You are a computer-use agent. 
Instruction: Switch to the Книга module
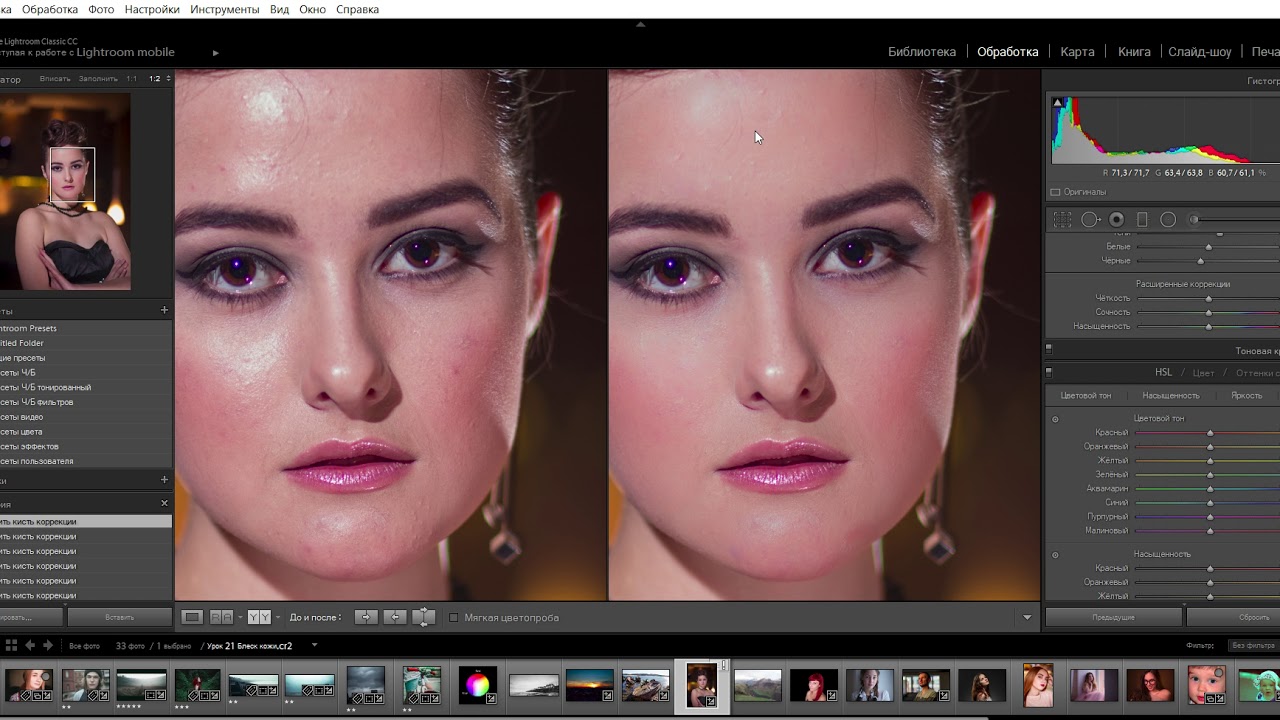1134,52
